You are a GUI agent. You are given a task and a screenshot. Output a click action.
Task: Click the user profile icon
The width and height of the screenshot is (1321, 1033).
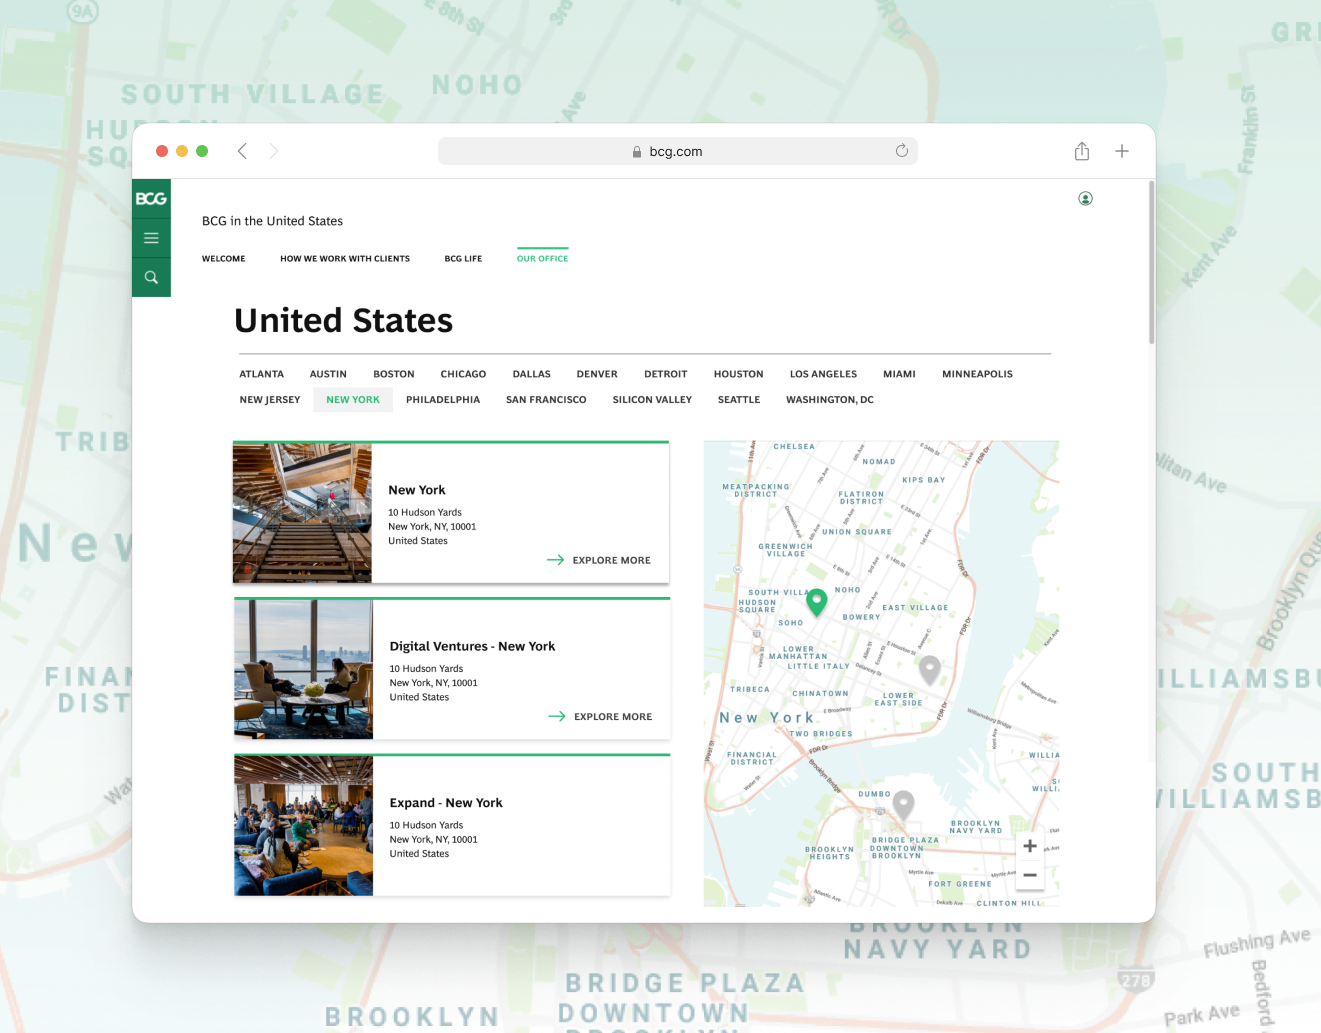pyautogui.click(x=1085, y=199)
